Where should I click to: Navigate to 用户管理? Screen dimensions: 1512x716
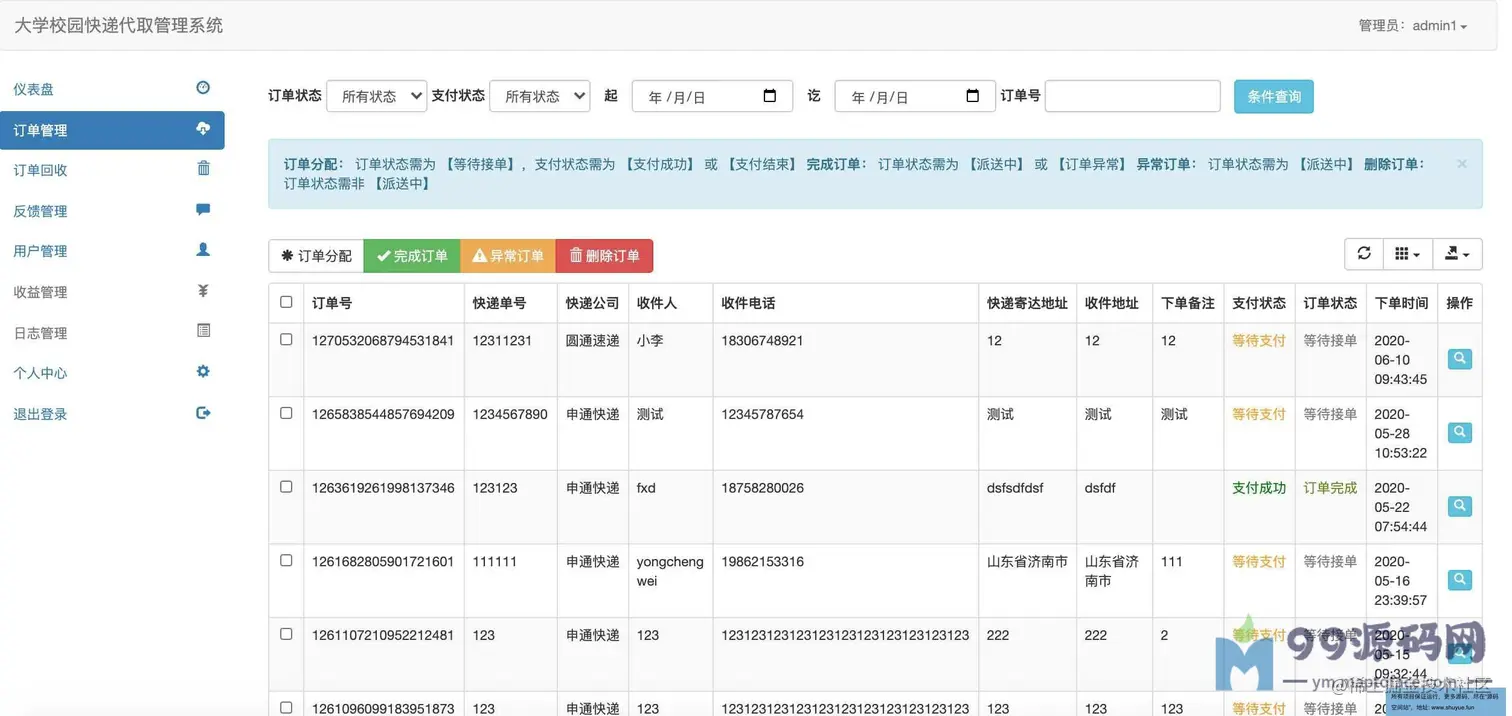tap(112, 251)
